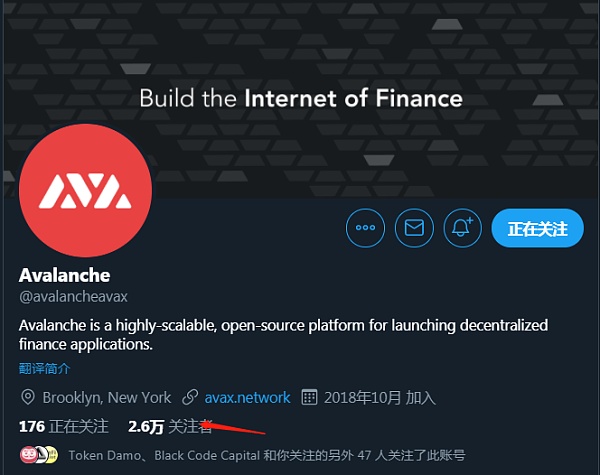This screenshot has height=475, width=600.
Task: Turn on notifications with the bell icon
Action: [463, 228]
